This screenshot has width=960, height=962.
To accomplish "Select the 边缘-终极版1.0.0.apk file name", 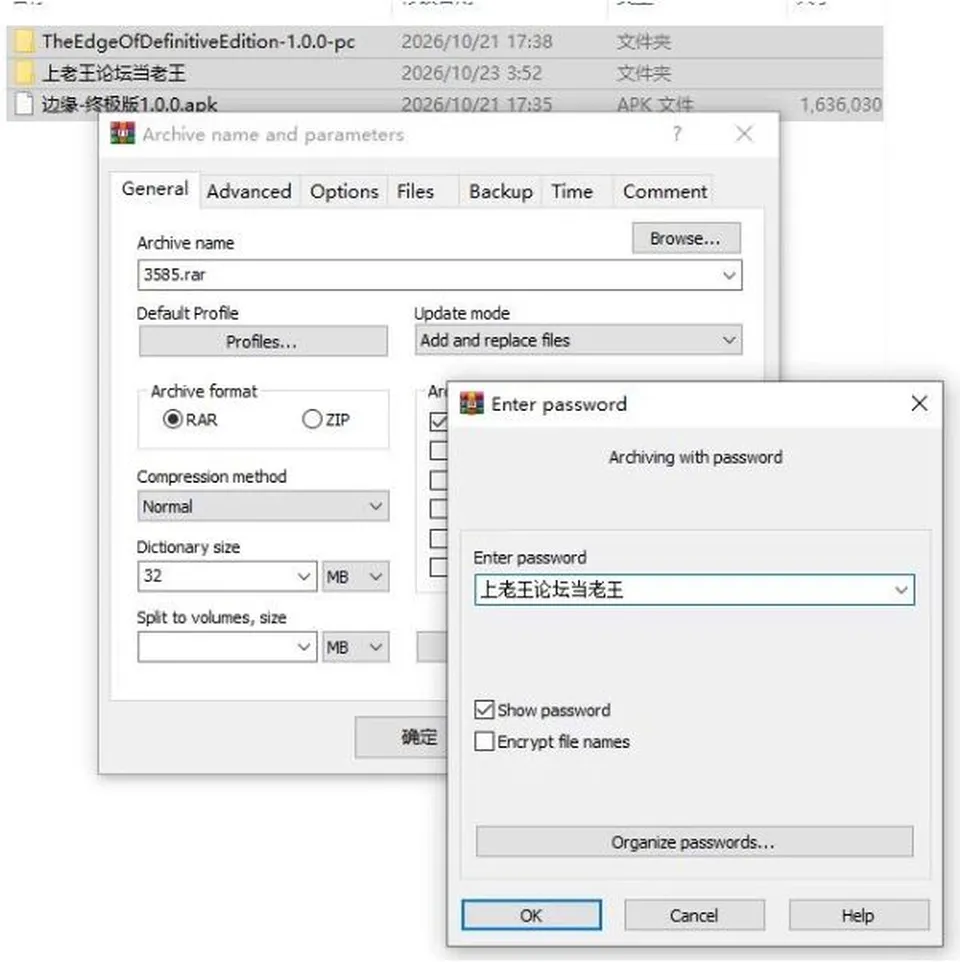I will [129, 104].
